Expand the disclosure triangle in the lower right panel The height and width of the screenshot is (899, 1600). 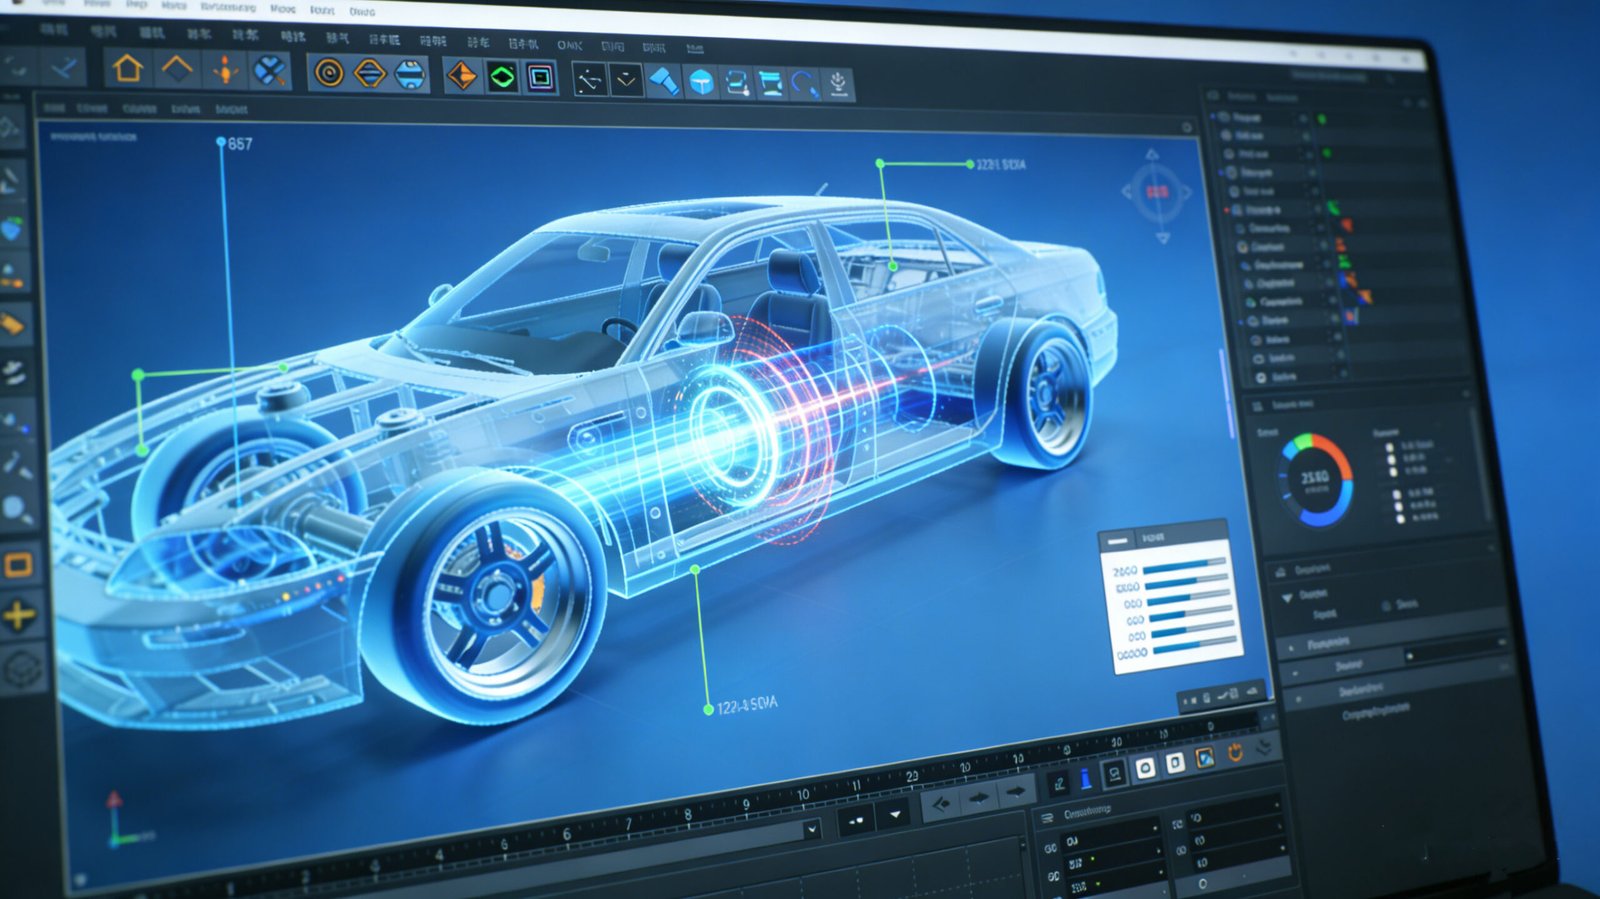(x=1287, y=597)
